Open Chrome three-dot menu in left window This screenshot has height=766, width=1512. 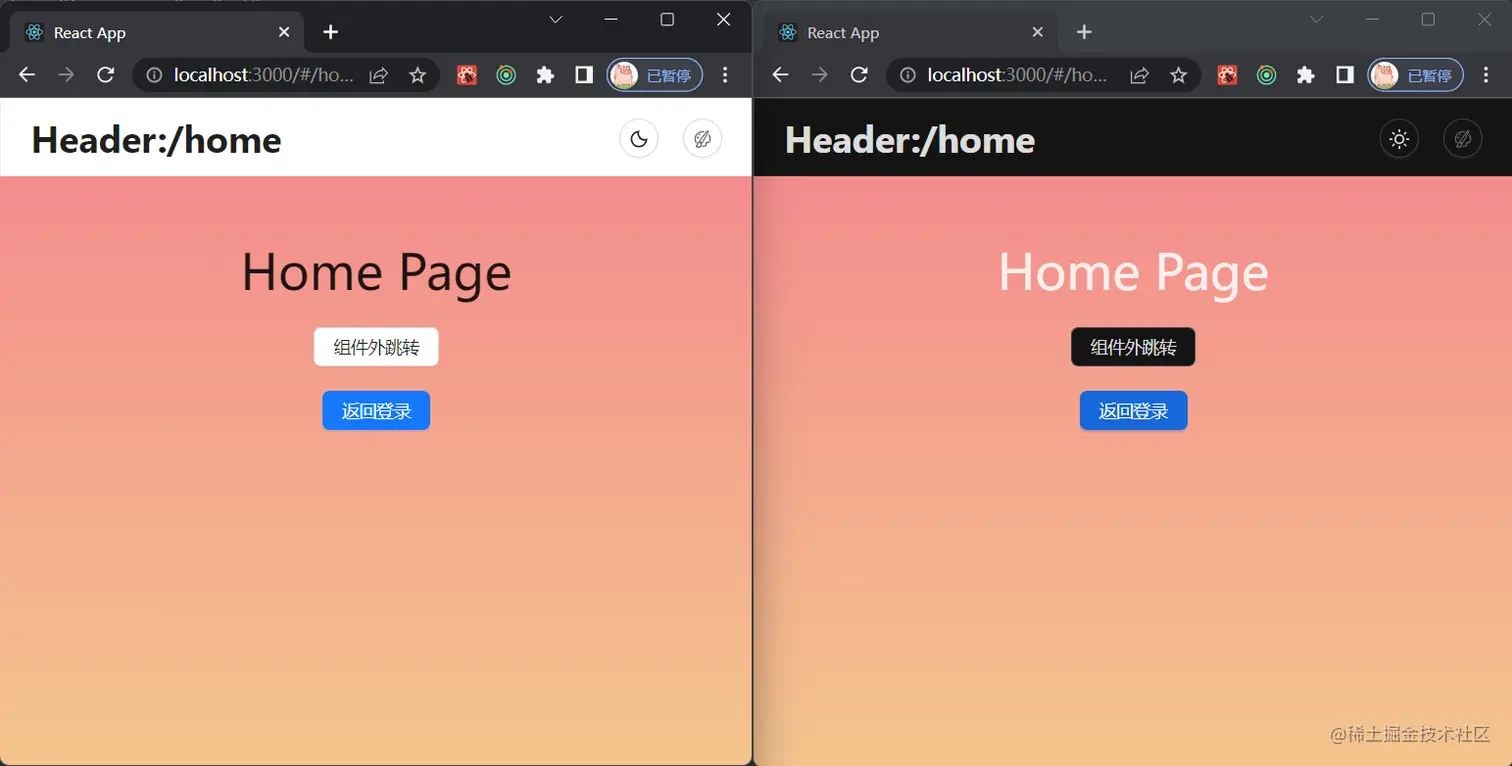726,75
